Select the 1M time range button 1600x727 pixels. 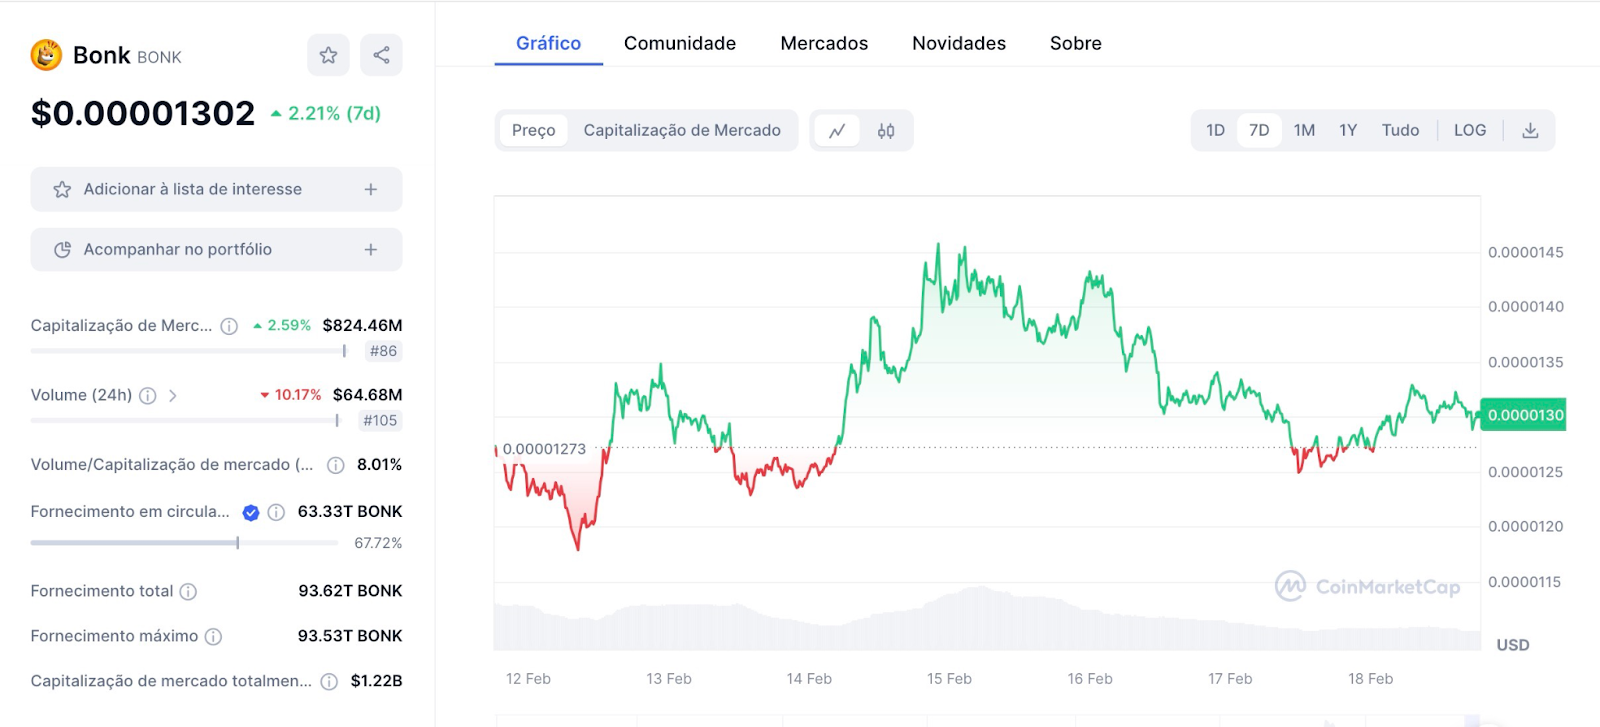click(x=1304, y=130)
